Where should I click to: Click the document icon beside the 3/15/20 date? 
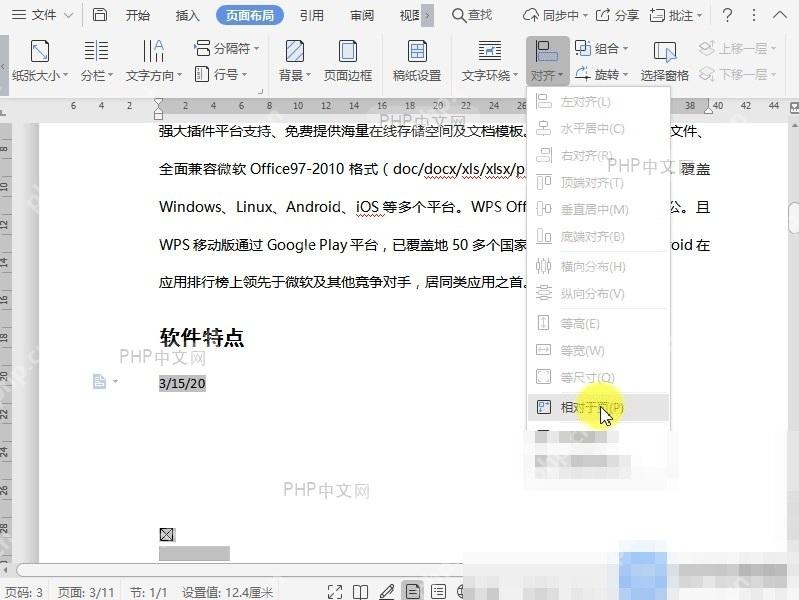[99, 381]
